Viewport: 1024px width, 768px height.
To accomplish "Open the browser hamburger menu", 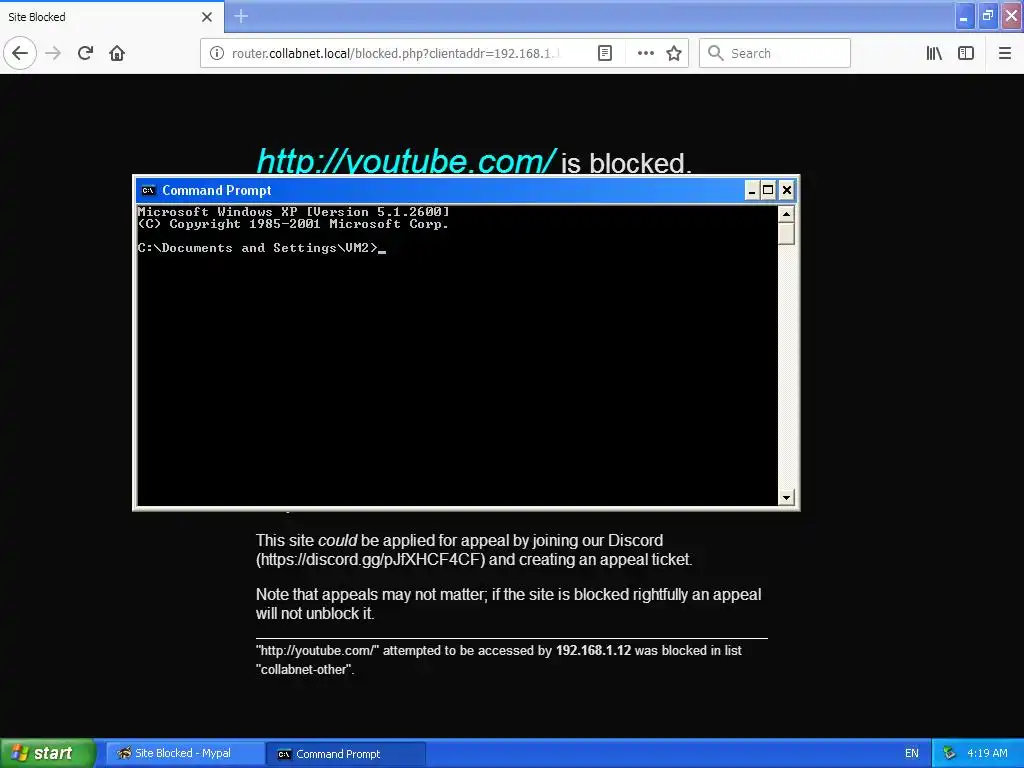I will [1004, 53].
